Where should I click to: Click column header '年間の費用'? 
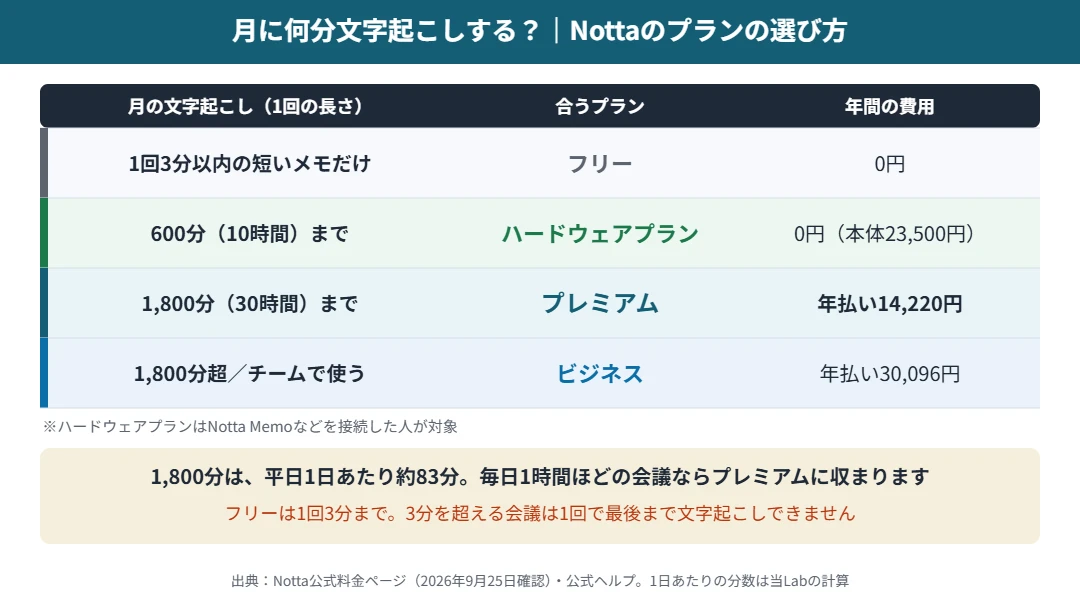[889, 106]
